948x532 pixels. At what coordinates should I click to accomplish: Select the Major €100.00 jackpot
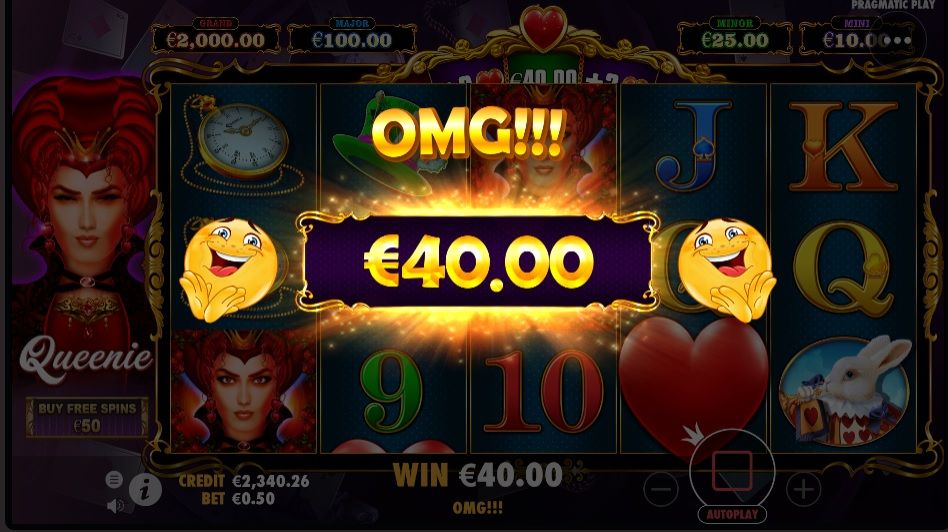pyautogui.click(x=352, y=38)
